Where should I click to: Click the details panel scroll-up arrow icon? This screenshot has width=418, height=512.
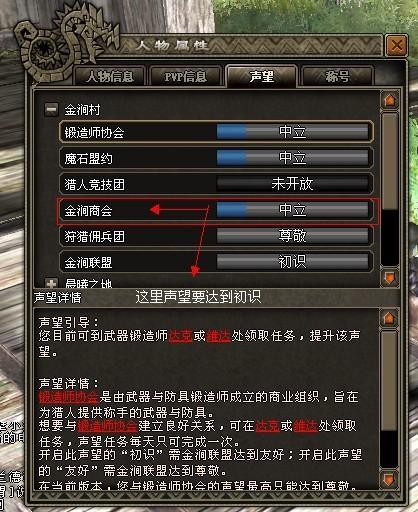(x=389, y=318)
